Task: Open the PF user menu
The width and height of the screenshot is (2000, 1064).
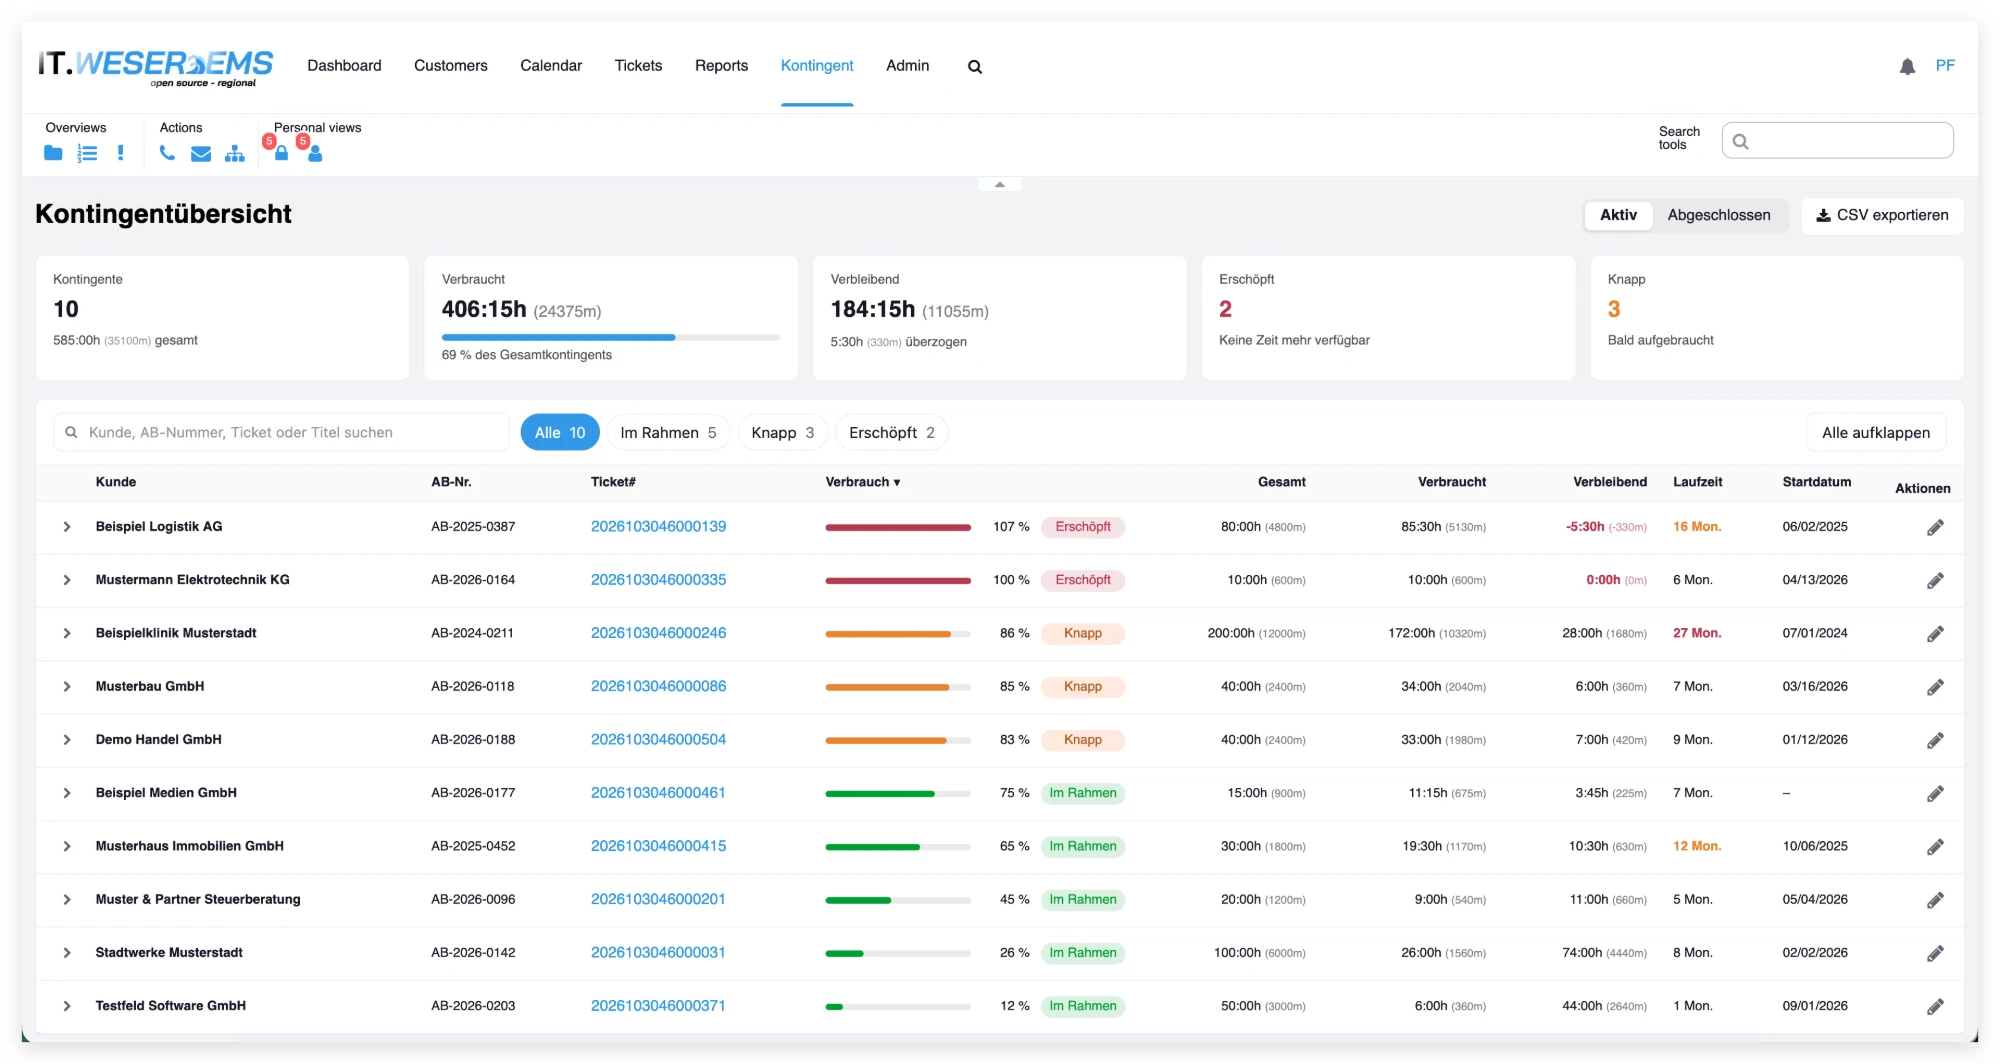Action: point(1945,66)
